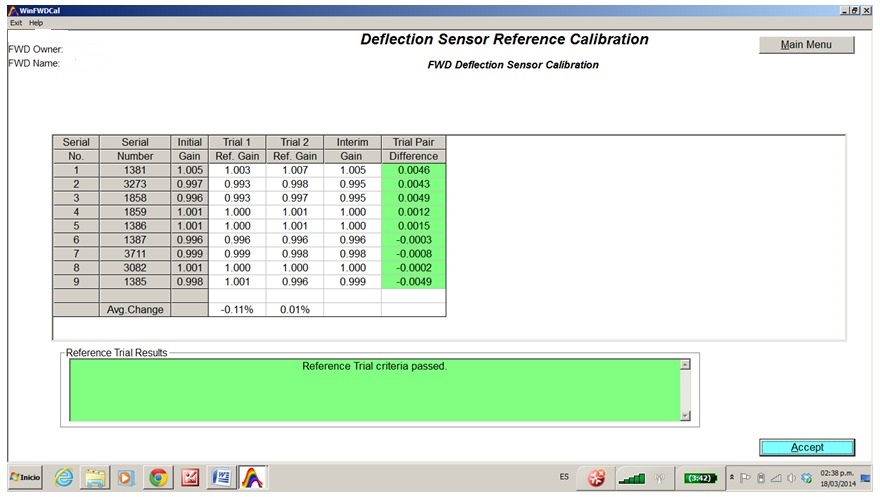The width and height of the screenshot is (880, 497).
Task: Open the Action Center flag icon
Action: [x=745, y=478]
